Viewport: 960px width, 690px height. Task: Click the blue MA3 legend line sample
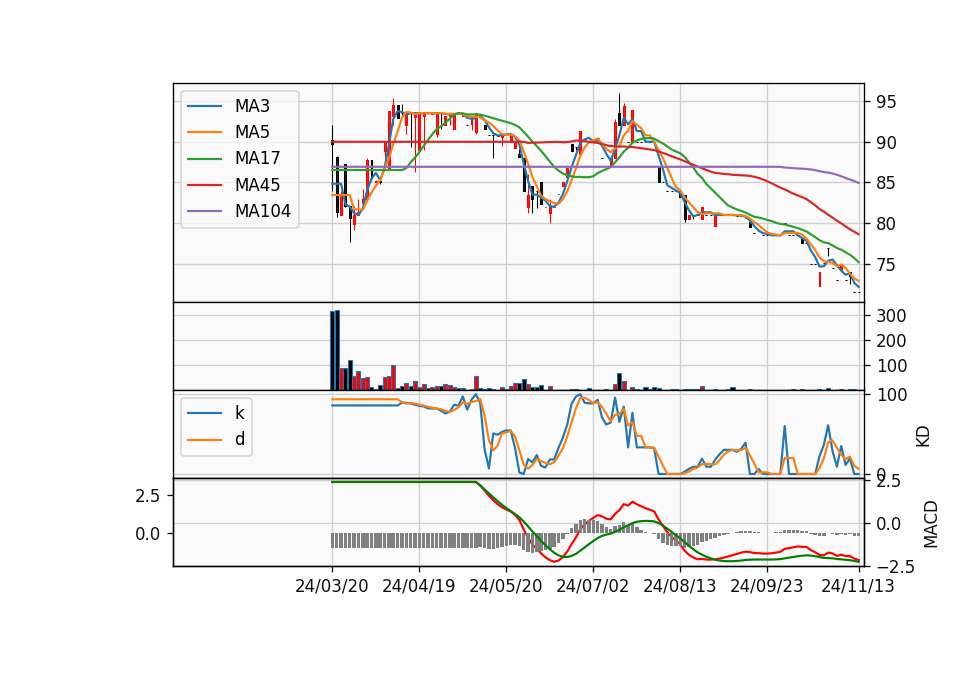(204, 107)
